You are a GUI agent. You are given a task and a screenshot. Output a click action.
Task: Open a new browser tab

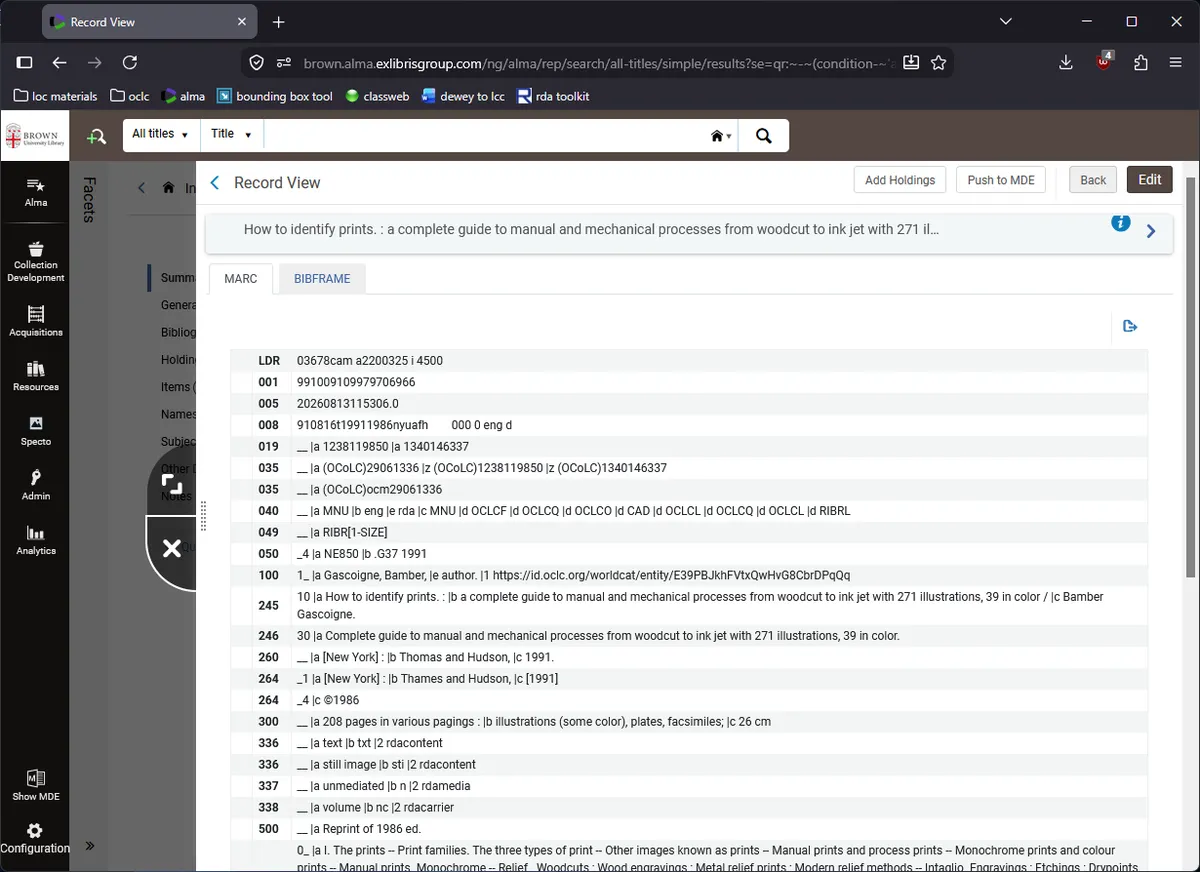pyautogui.click(x=278, y=22)
